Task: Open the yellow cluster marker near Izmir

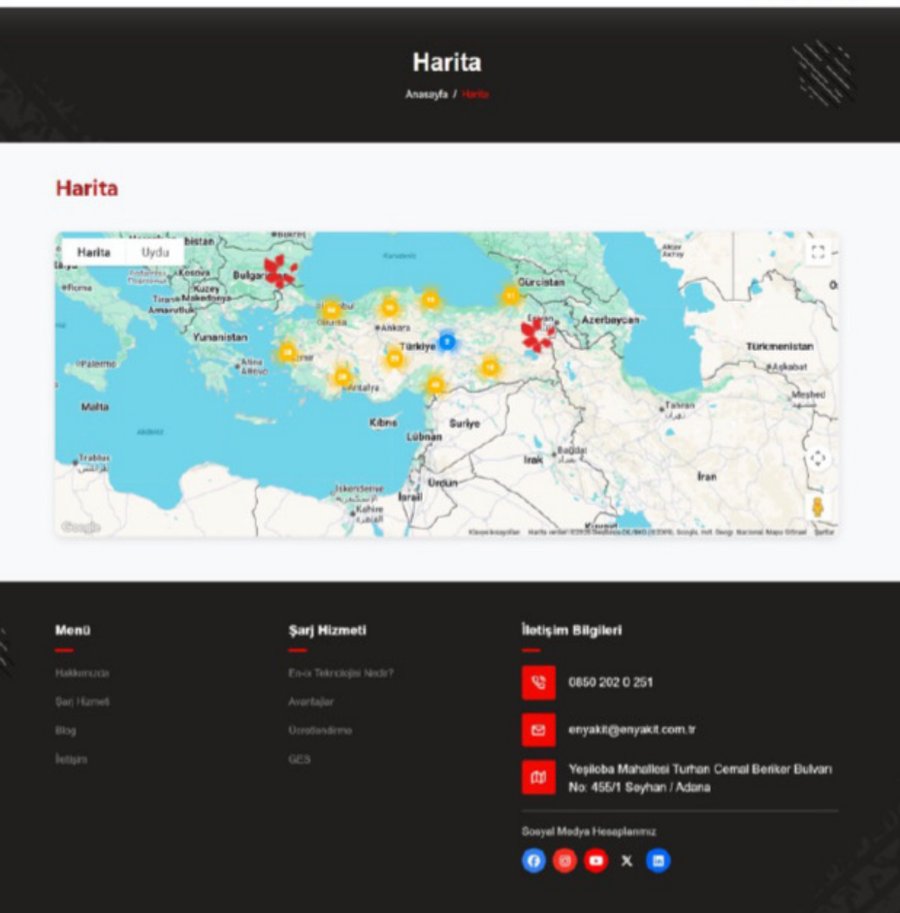Action: click(287, 352)
